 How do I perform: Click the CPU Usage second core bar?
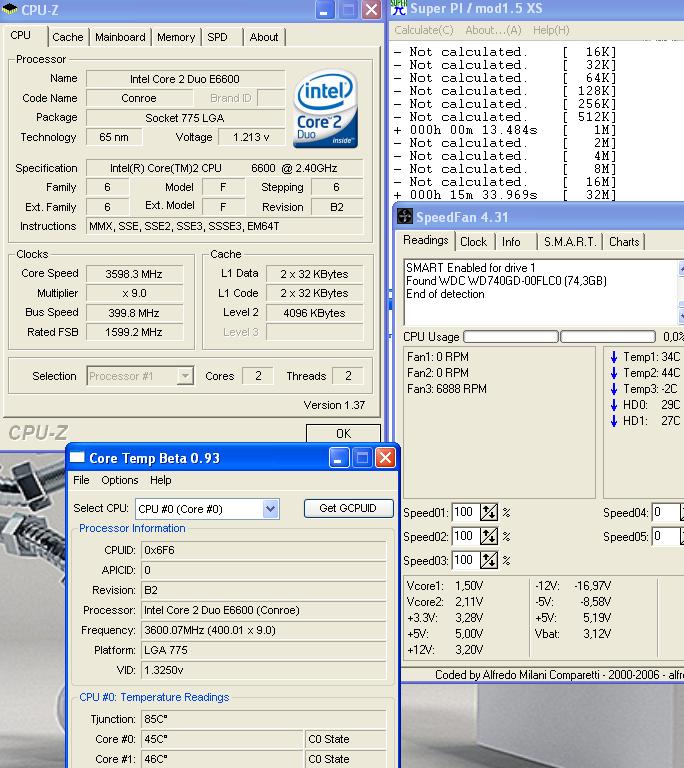608,337
